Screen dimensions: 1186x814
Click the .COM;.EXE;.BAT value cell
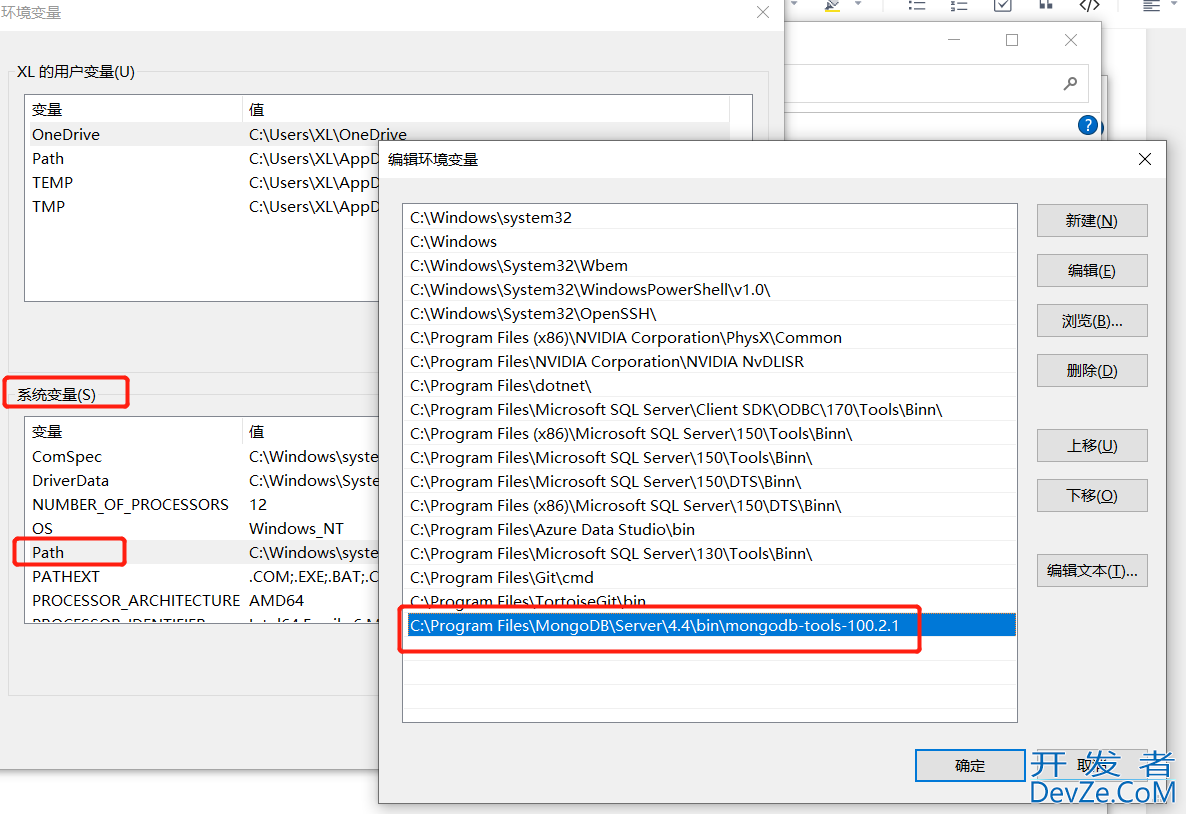(313, 576)
